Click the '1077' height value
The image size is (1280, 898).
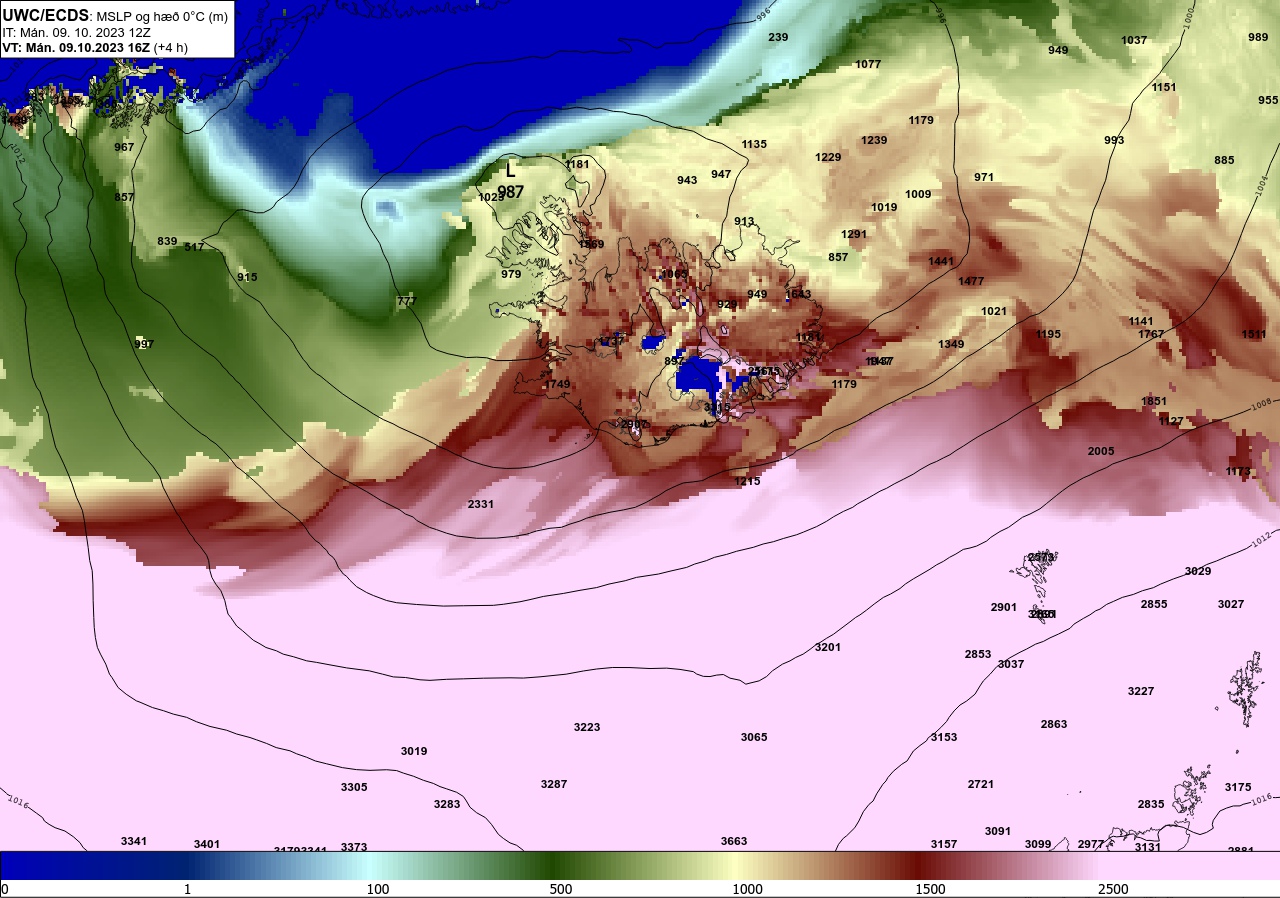[868, 64]
